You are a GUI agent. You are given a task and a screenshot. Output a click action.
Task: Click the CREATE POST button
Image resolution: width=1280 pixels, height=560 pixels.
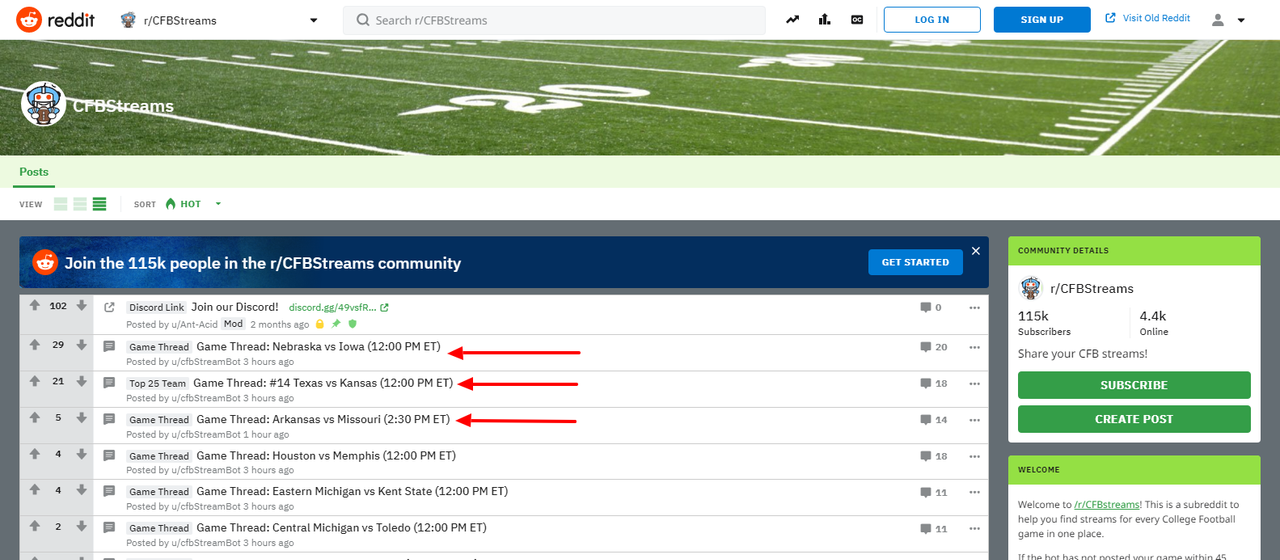1134,419
